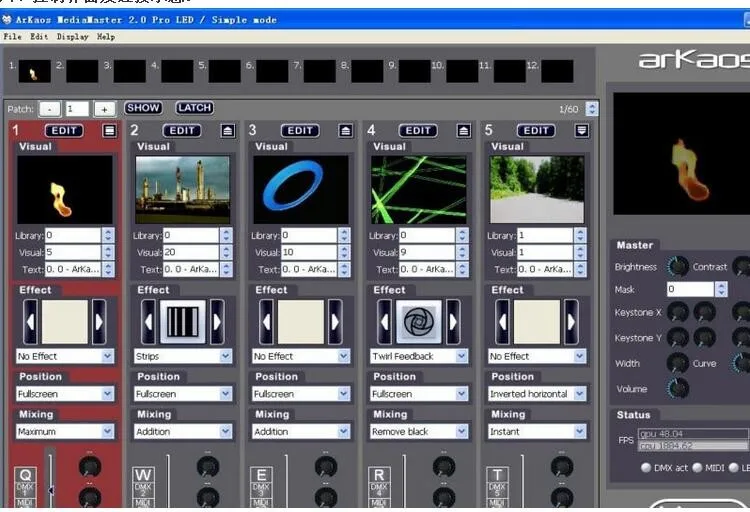Click the Mask stepper arrows

[x=721, y=289]
